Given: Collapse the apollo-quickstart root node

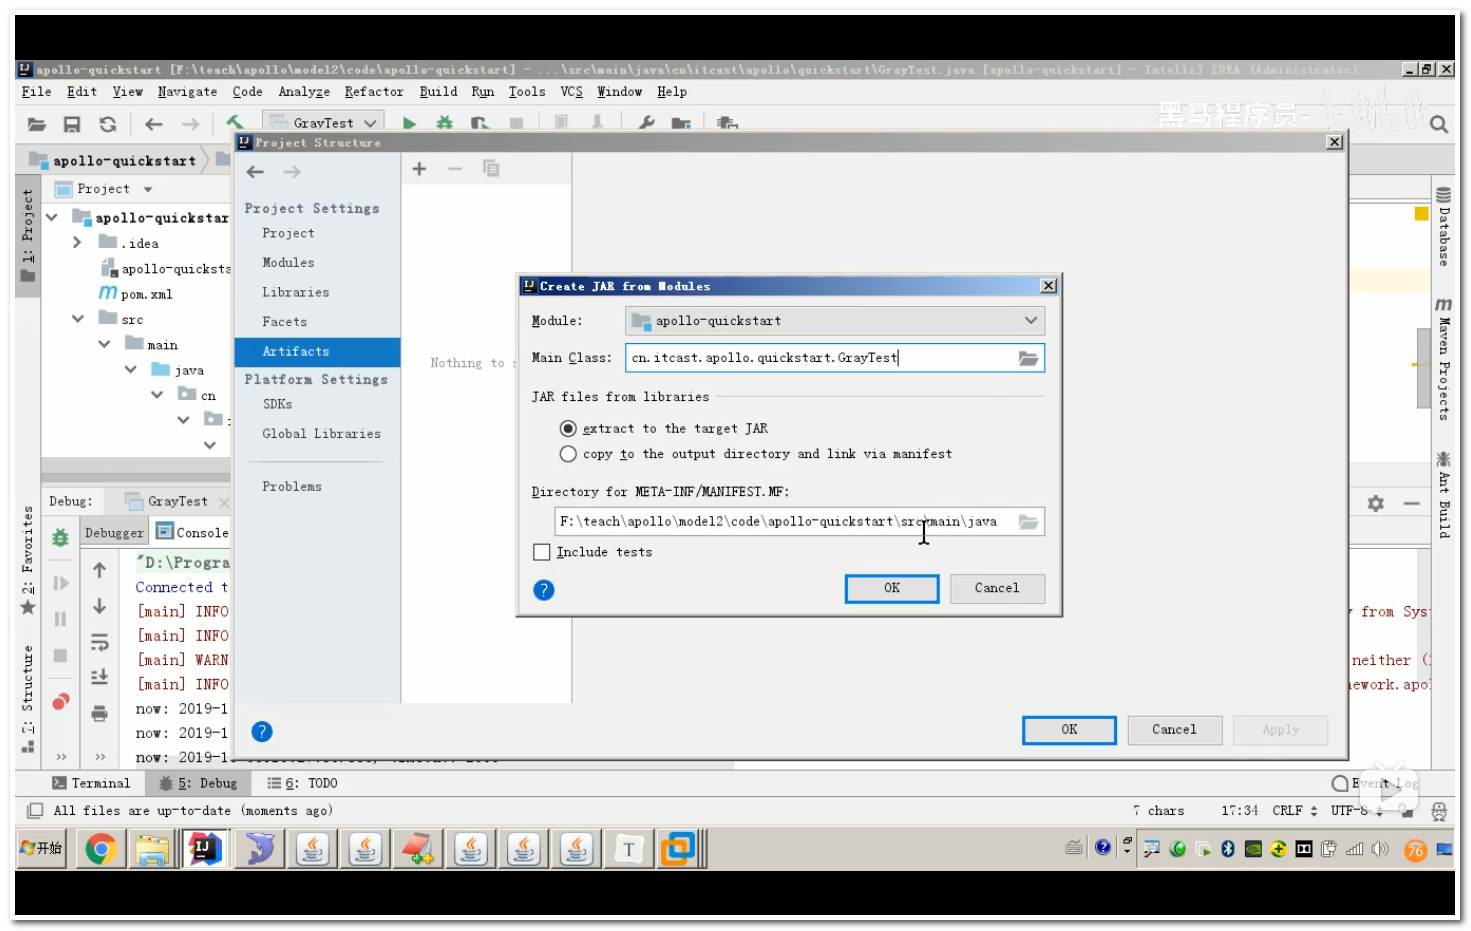Looking at the screenshot, I should tap(52, 217).
